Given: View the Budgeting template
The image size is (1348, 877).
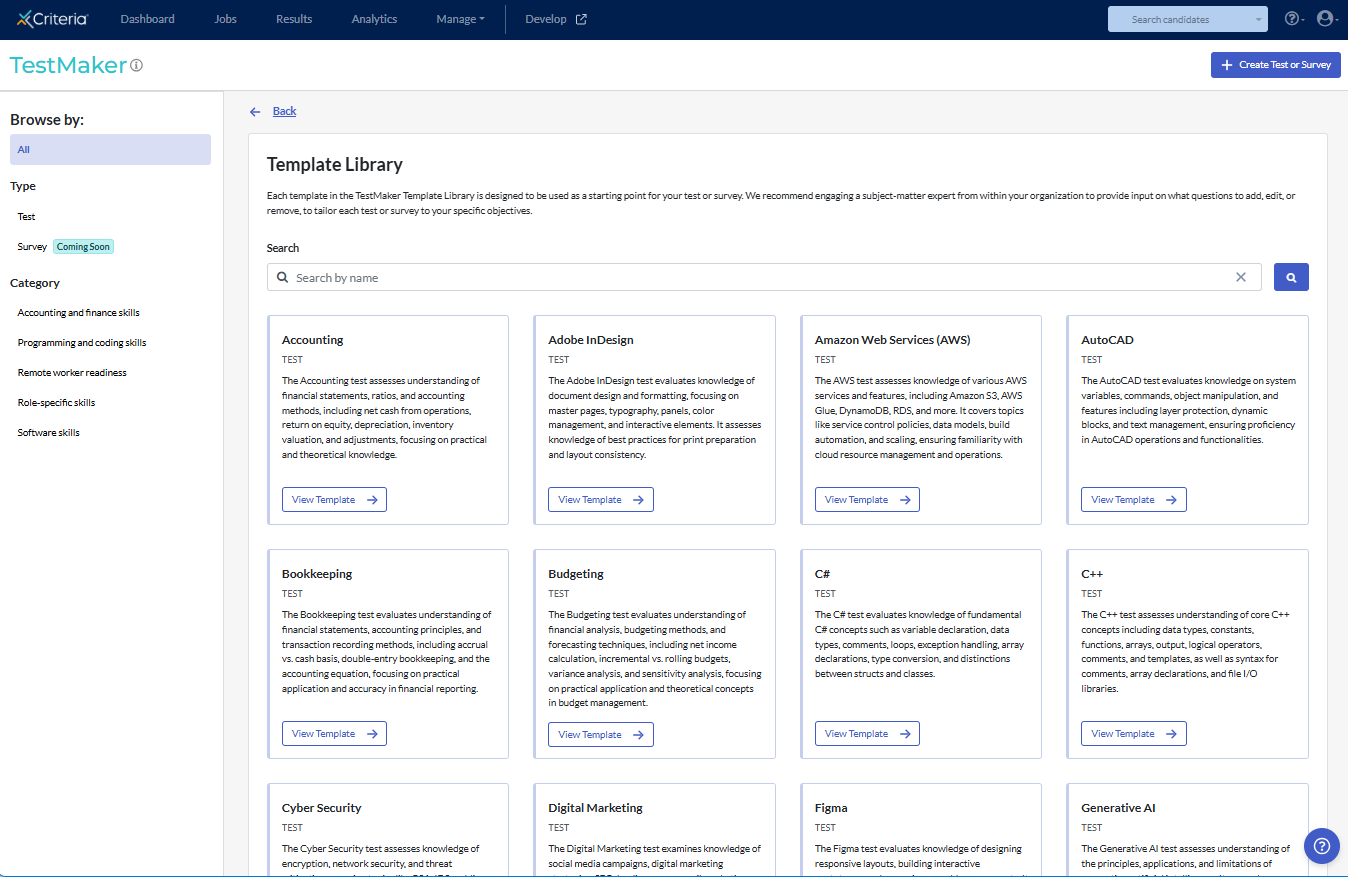Looking at the screenshot, I should [x=601, y=734].
